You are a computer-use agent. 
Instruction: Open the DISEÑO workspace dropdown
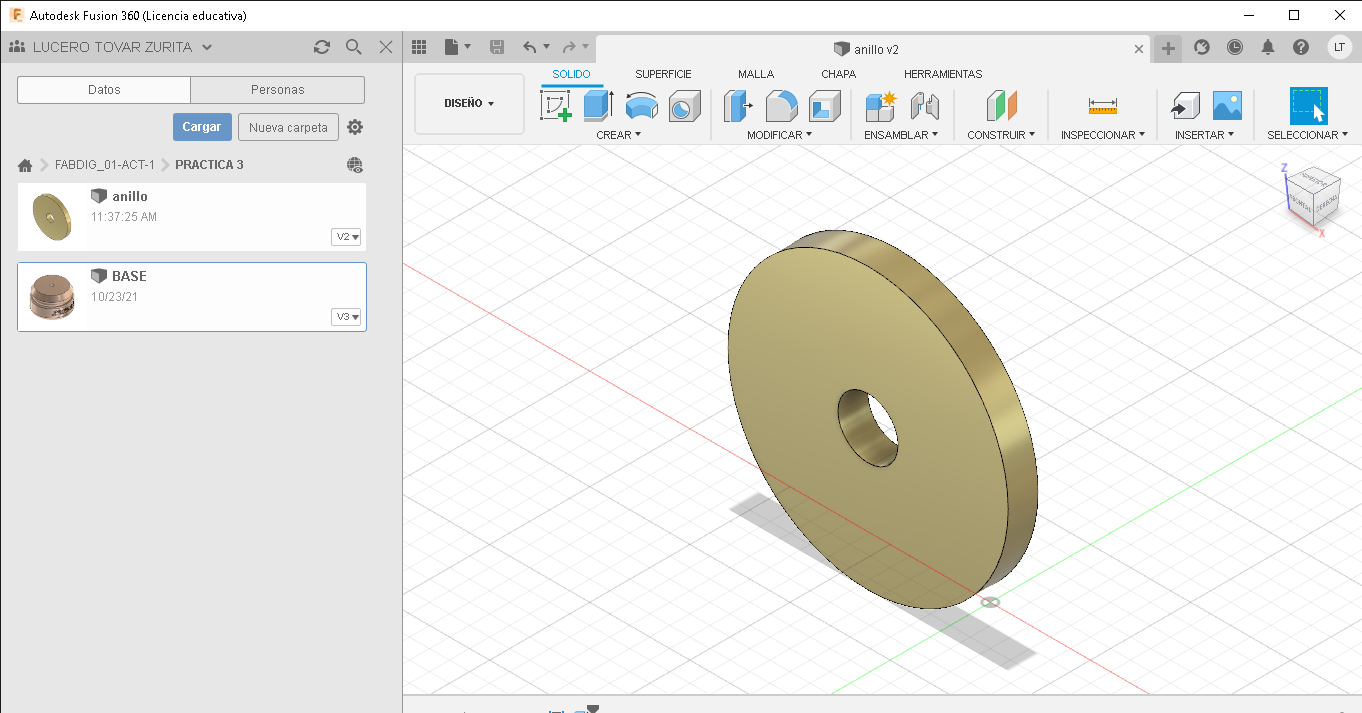469,104
